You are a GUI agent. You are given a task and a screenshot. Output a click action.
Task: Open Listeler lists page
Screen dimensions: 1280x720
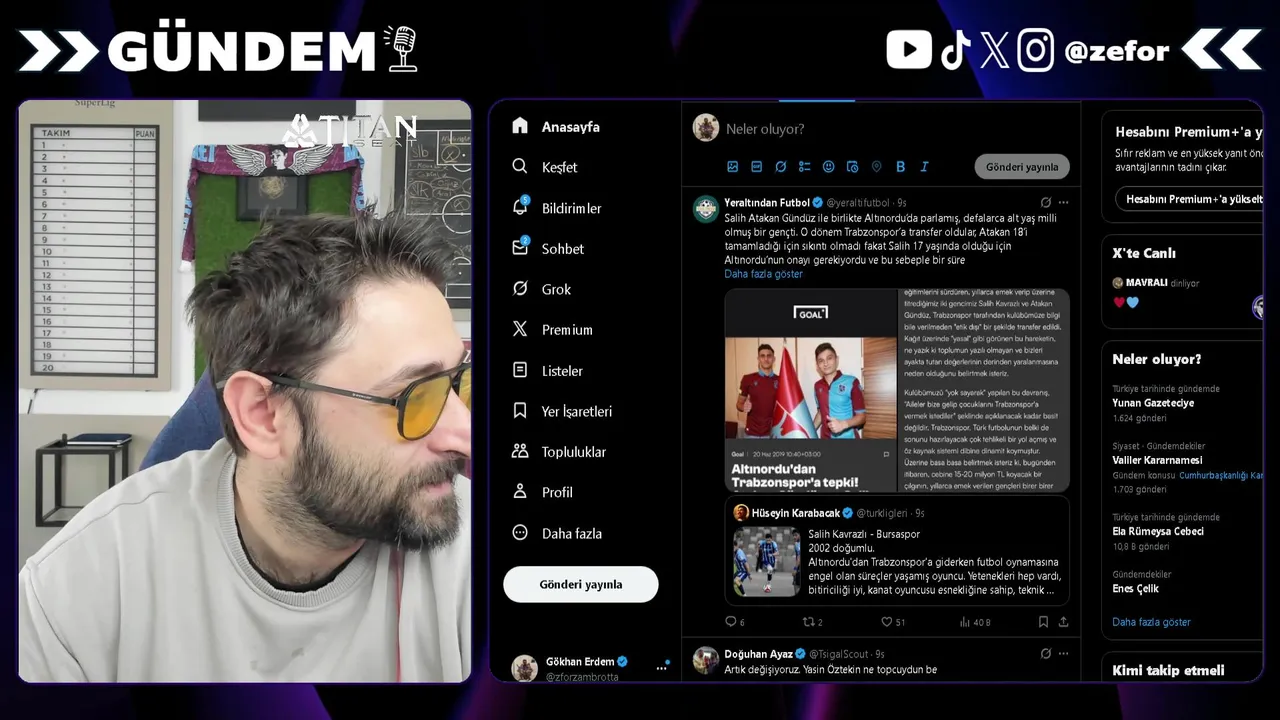[x=546, y=370]
